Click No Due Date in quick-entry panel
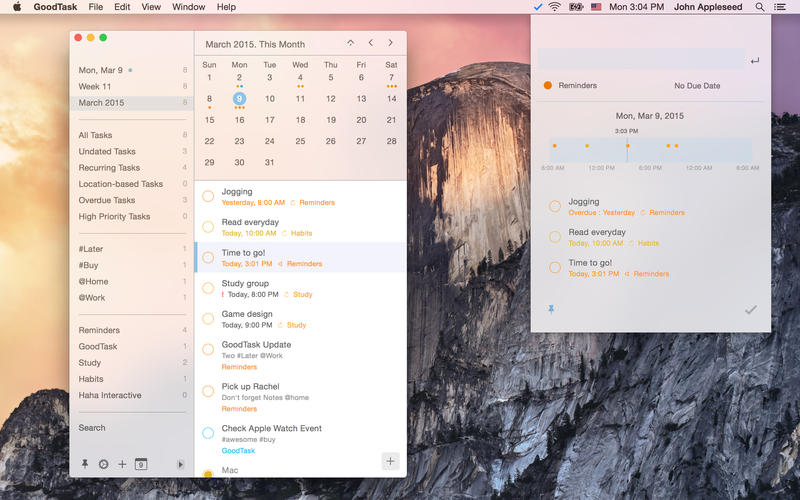 click(697, 86)
